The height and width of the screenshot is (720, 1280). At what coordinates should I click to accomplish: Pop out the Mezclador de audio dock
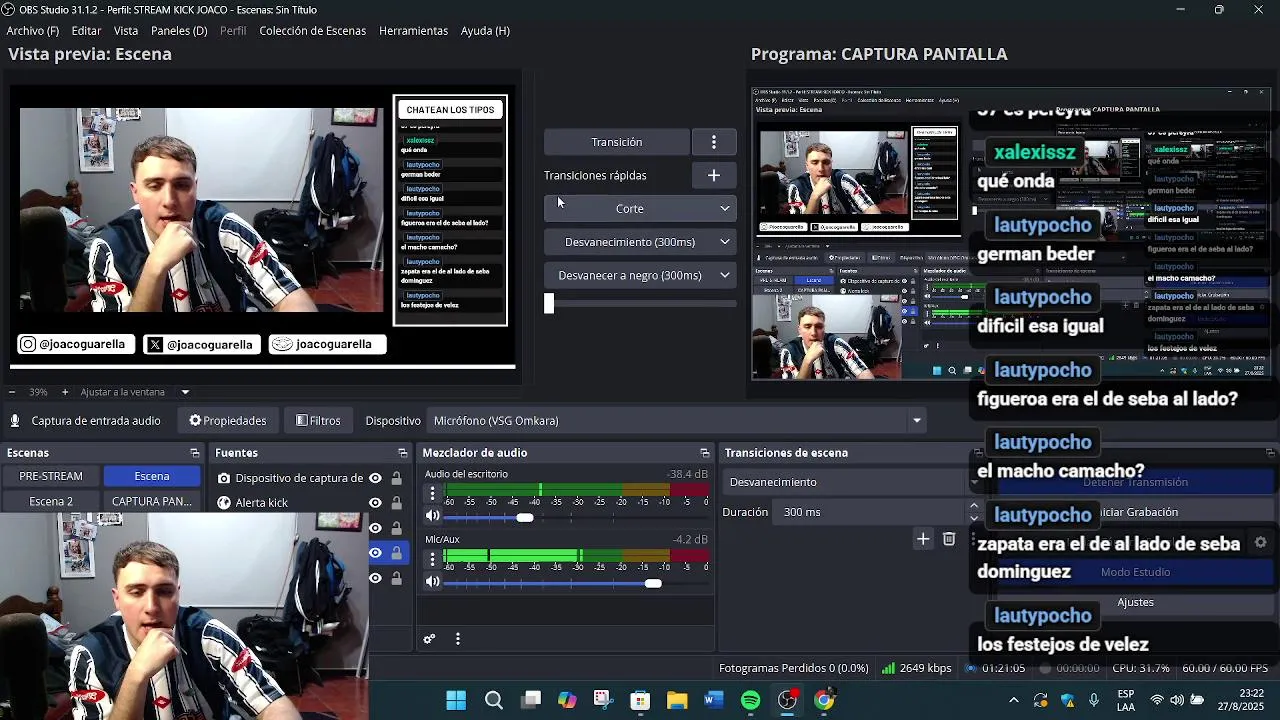click(705, 453)
